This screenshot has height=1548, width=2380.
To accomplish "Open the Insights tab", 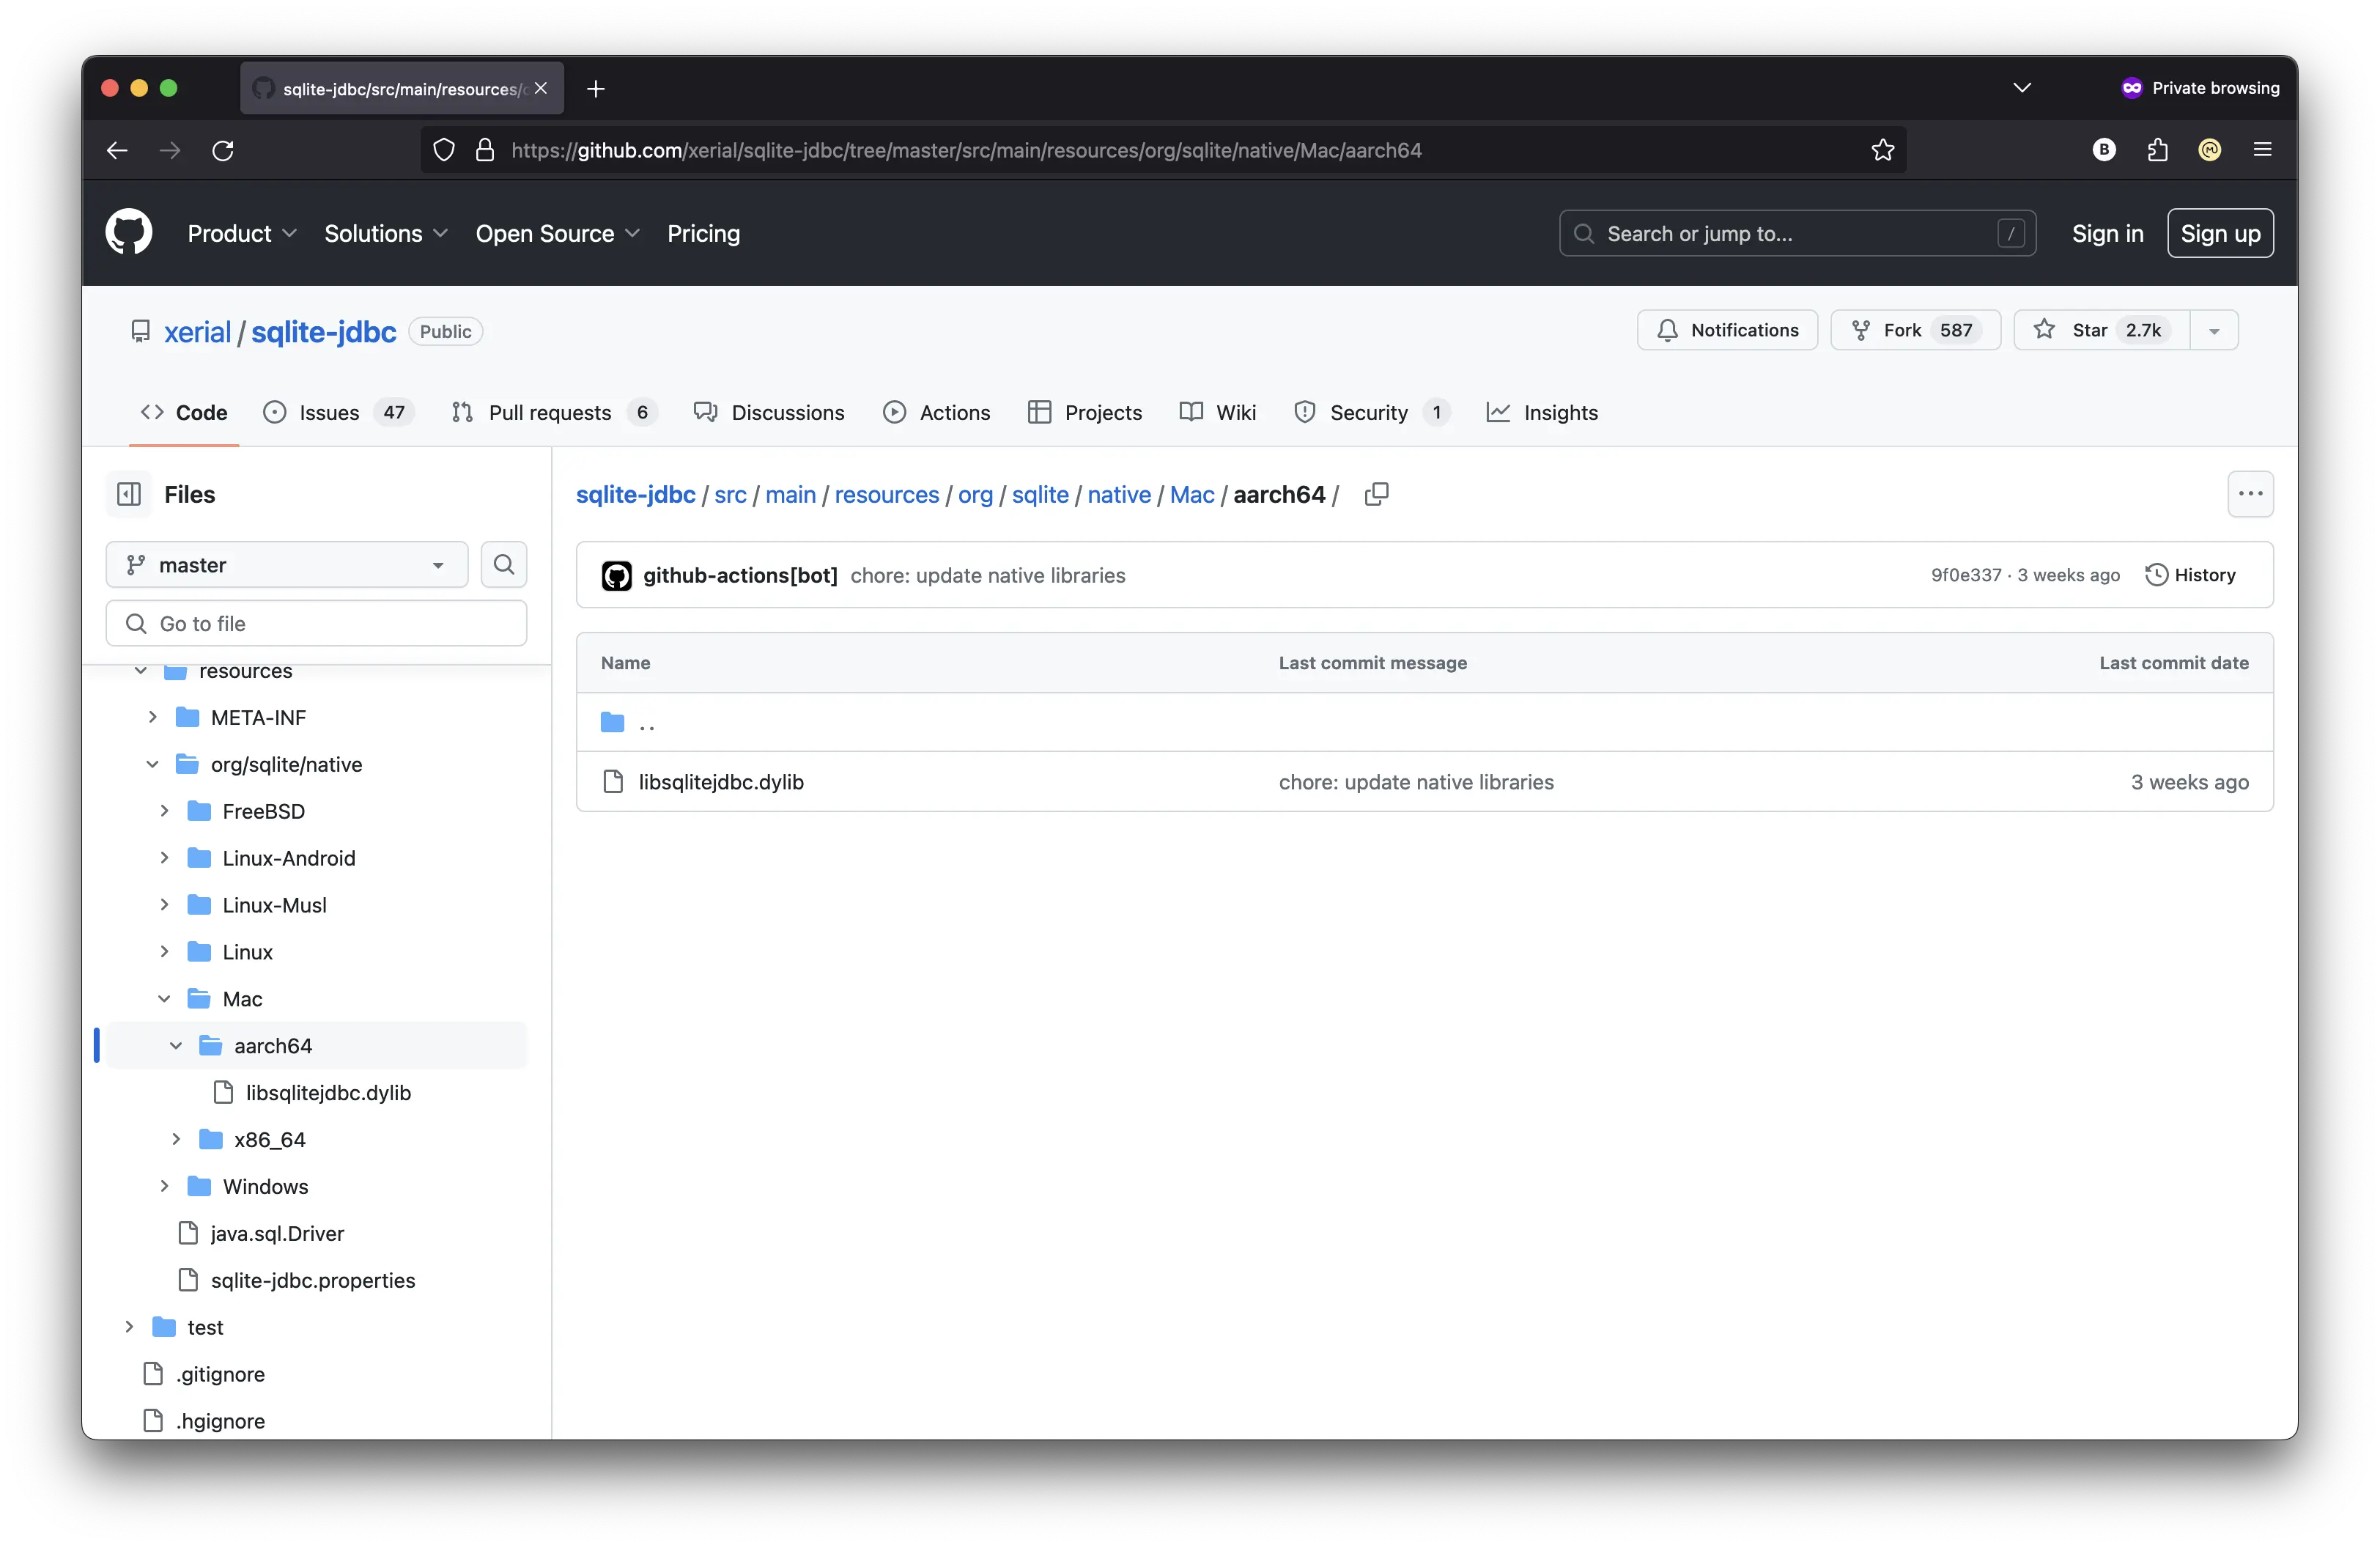I will tap(1542, 412).
